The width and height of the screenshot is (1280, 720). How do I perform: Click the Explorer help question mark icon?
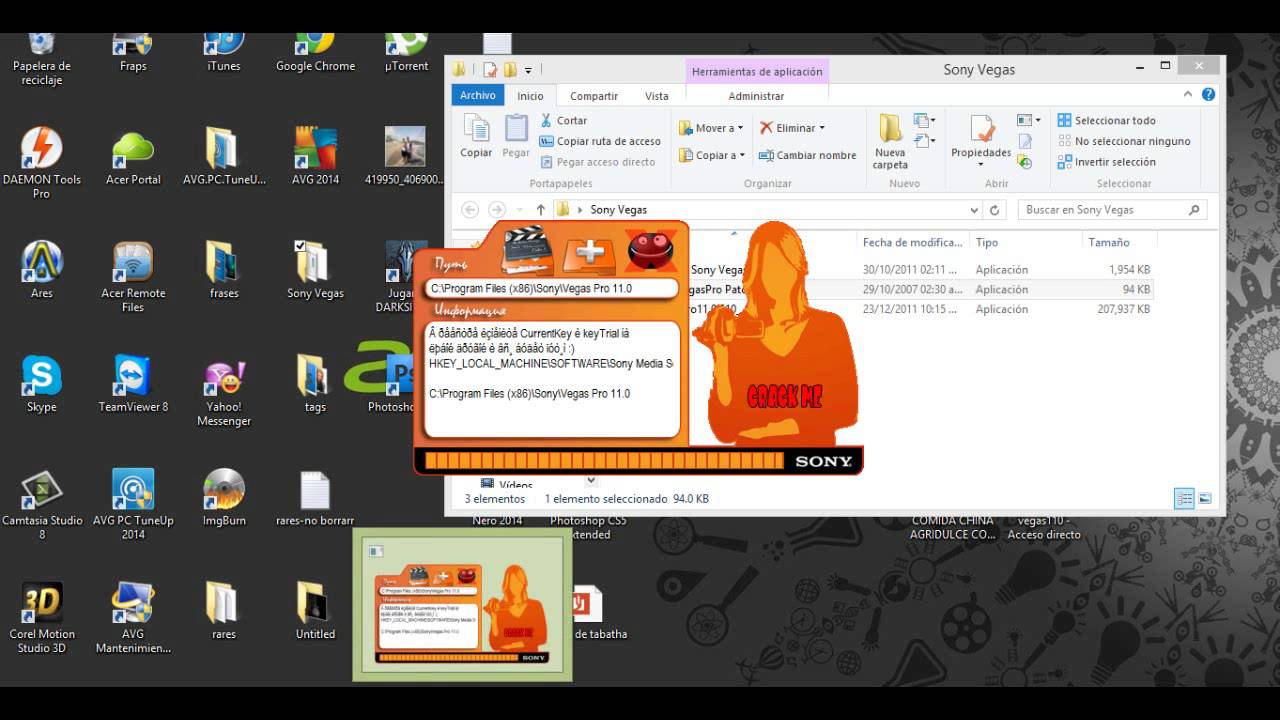pos(1209,95)
